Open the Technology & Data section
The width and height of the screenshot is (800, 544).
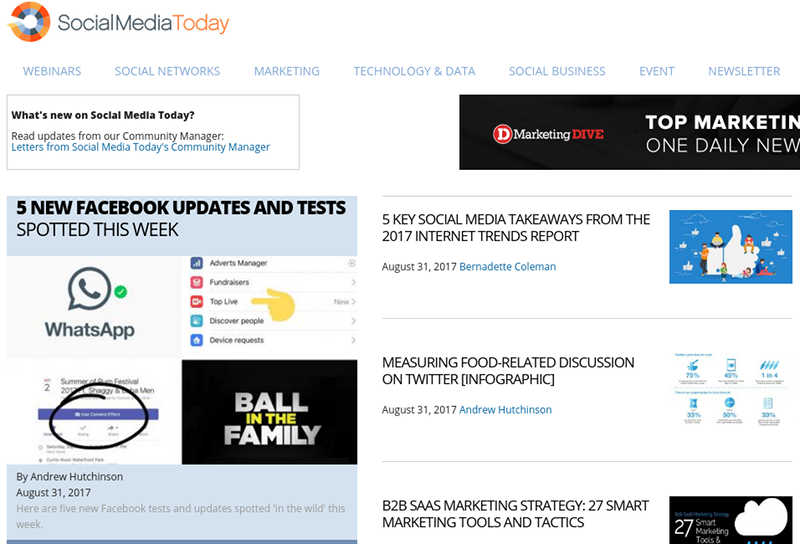[414, 71]
